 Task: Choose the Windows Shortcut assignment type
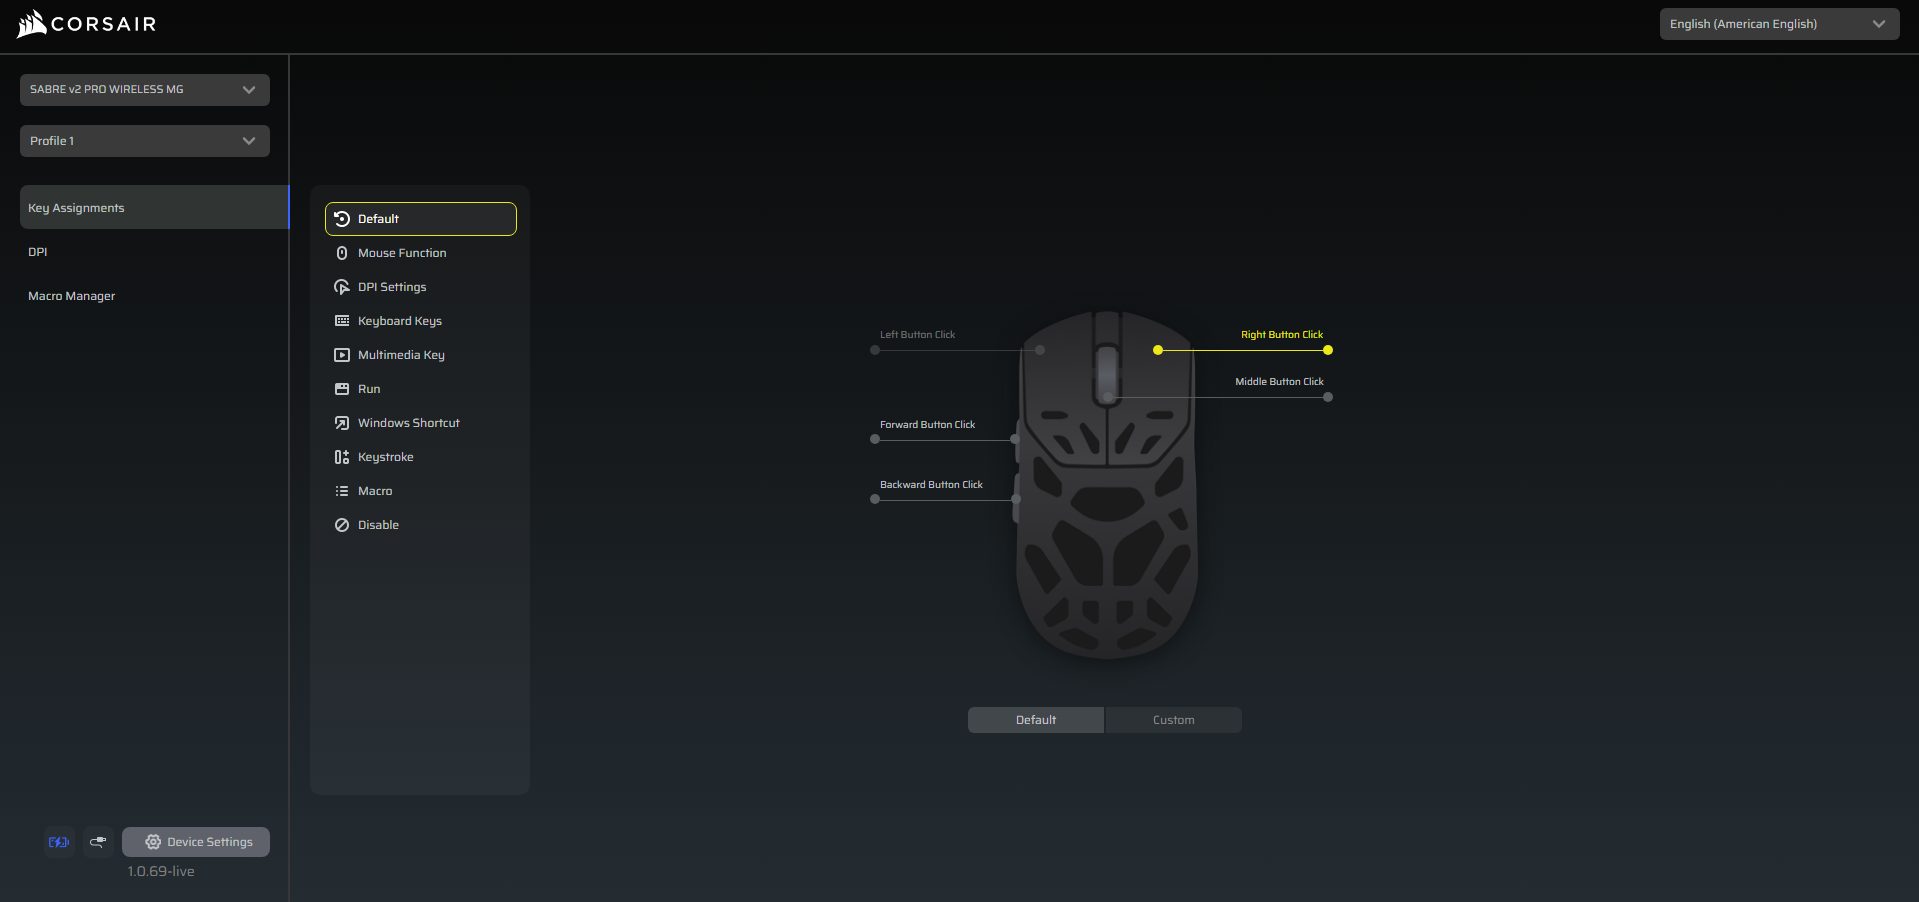tap(408, 423)
